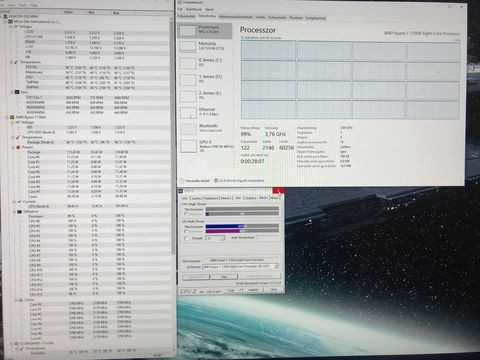
Task: Enable the single thread Reference checkbox
Action: [186, 214]
